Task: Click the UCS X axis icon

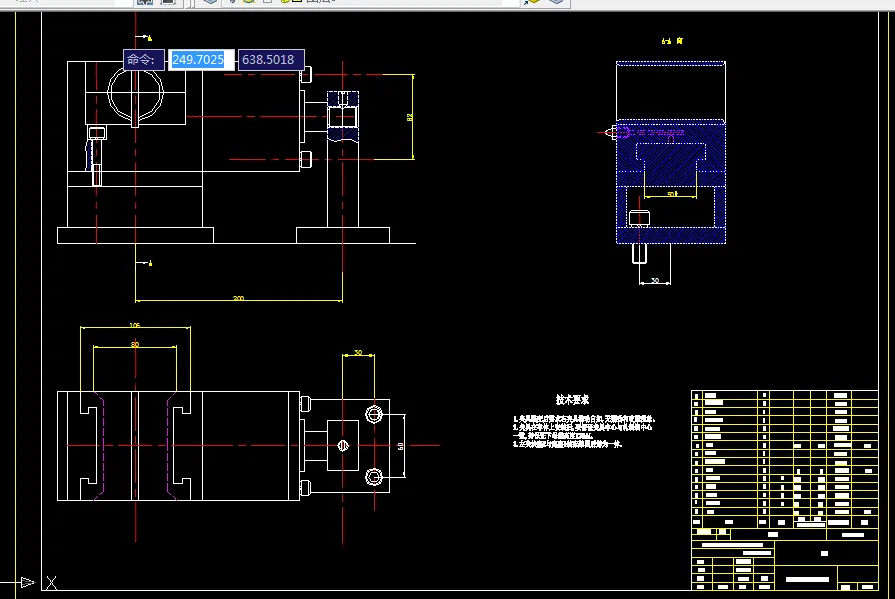Action: point(51,582)
